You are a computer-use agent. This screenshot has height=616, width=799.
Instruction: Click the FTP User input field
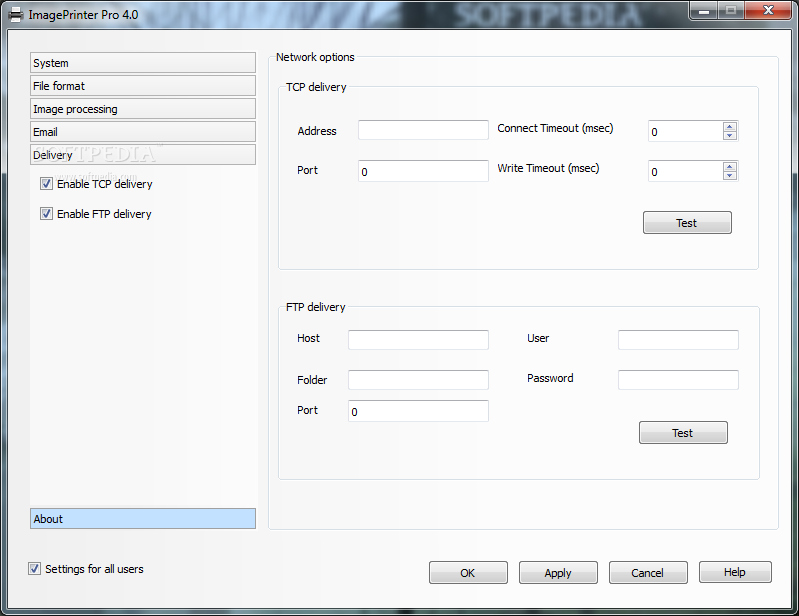coord(678,340)
